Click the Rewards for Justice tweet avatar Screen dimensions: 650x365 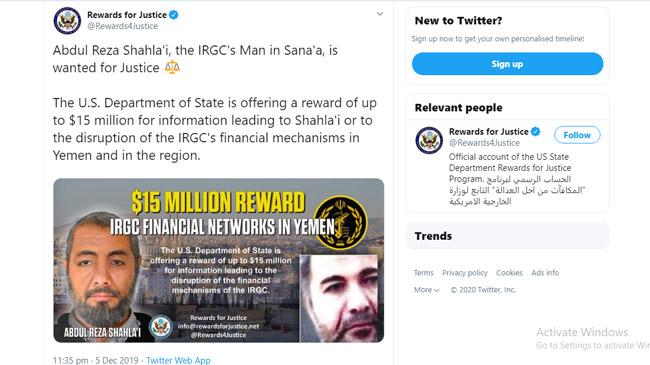point(67,20)
